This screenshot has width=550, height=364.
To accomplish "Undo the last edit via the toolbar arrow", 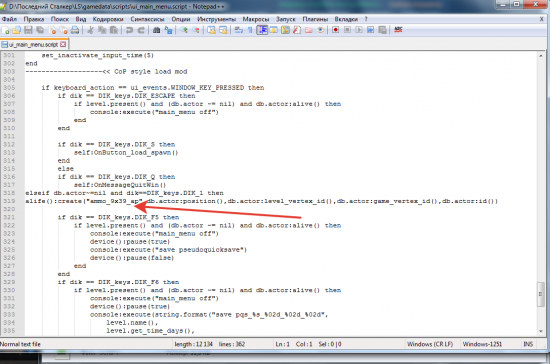I will pos(129,31).
